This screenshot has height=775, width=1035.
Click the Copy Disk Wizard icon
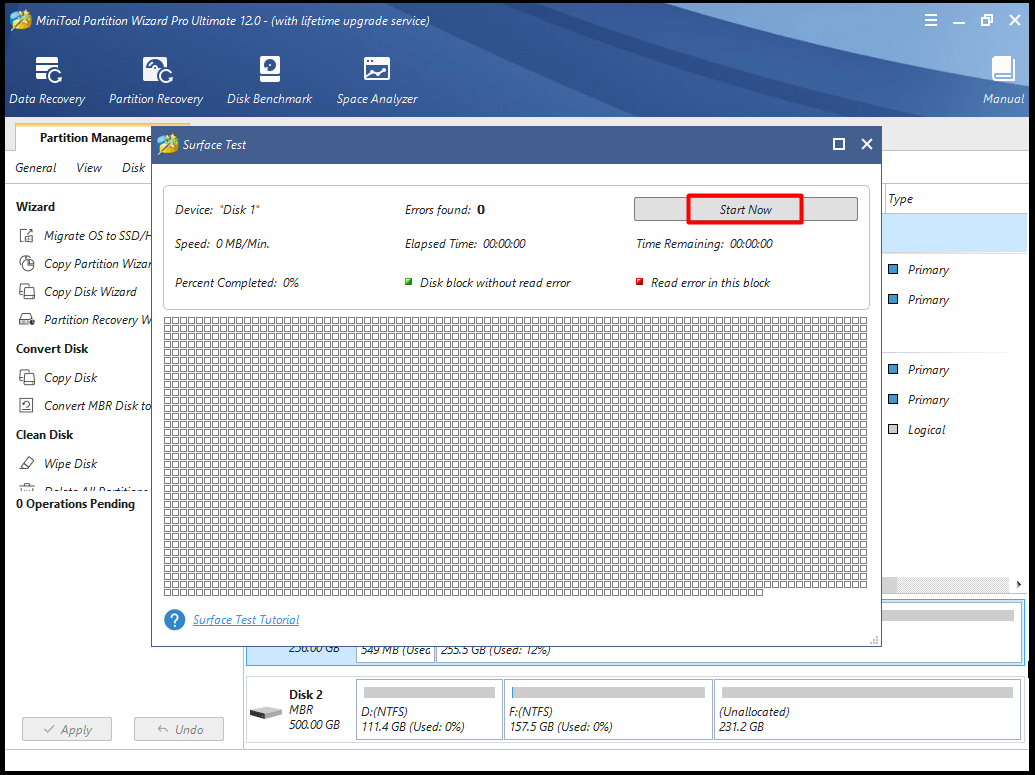(26, 291)
